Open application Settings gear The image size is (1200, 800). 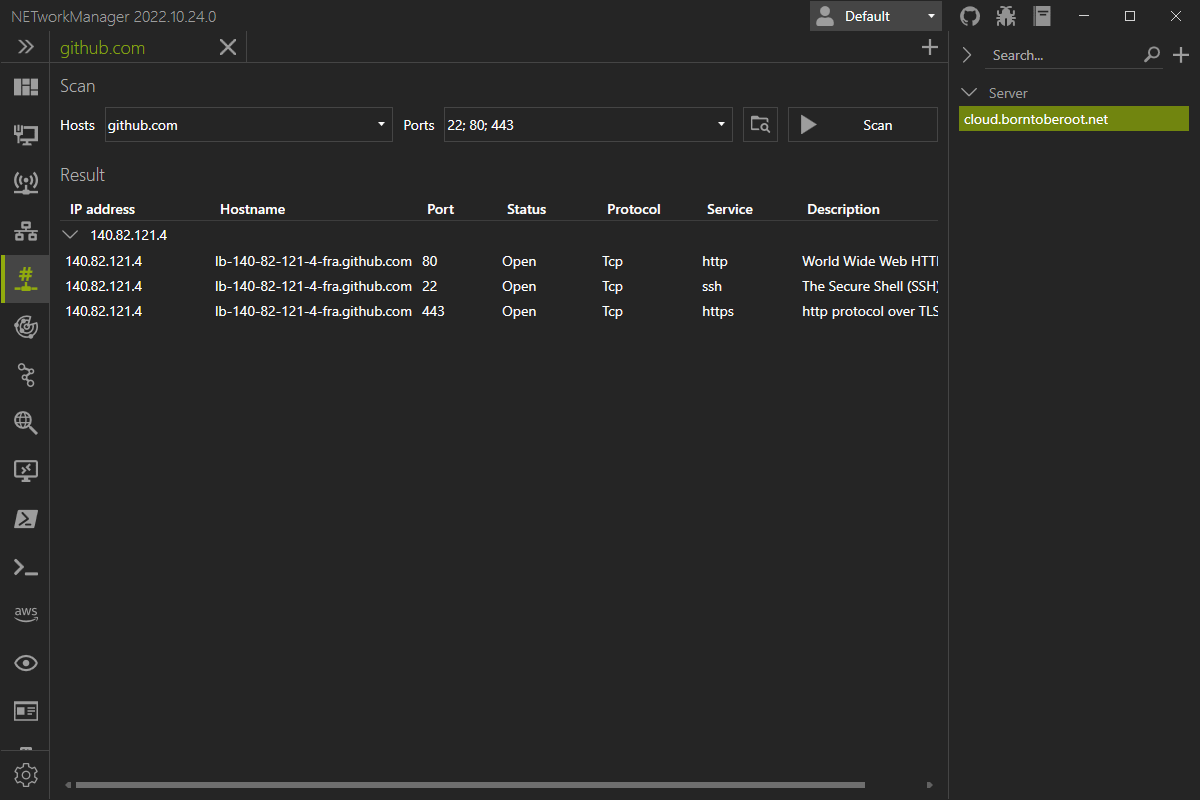25,775
